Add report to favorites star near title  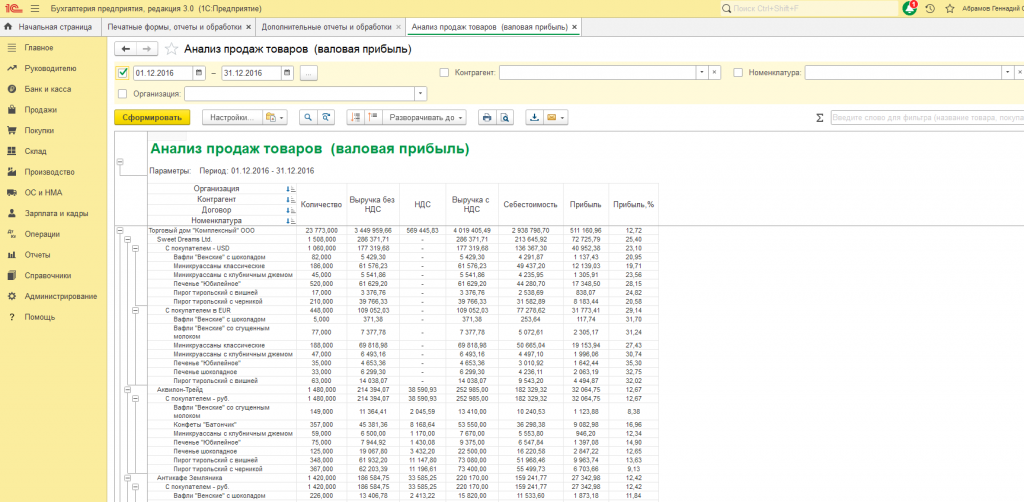pyautogui.click(x=171, y=49)
